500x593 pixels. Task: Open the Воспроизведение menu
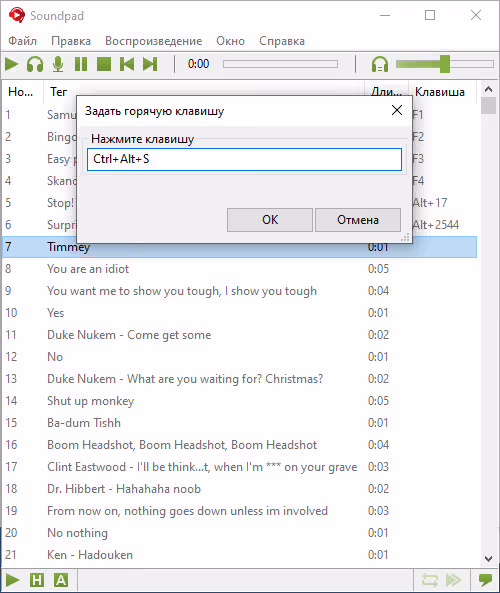154,41
